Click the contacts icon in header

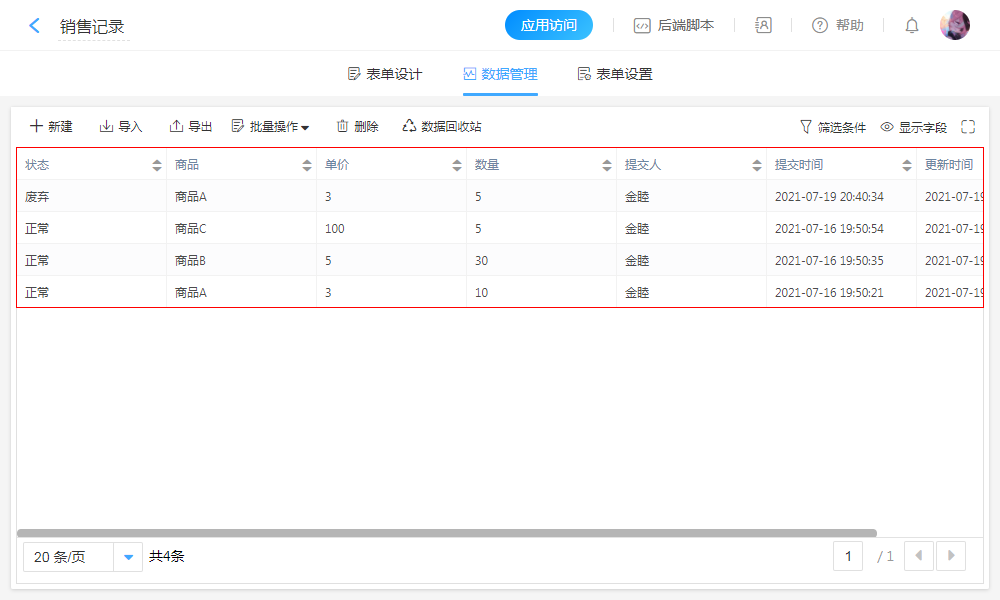(763, 26)
